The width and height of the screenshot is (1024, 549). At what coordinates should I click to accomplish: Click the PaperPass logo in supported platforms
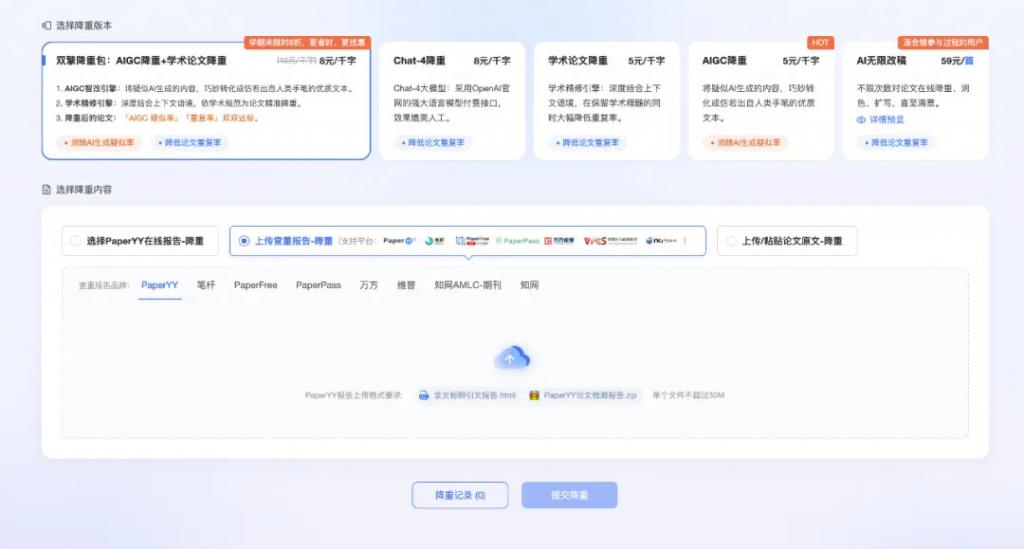[x=518, y=241]
